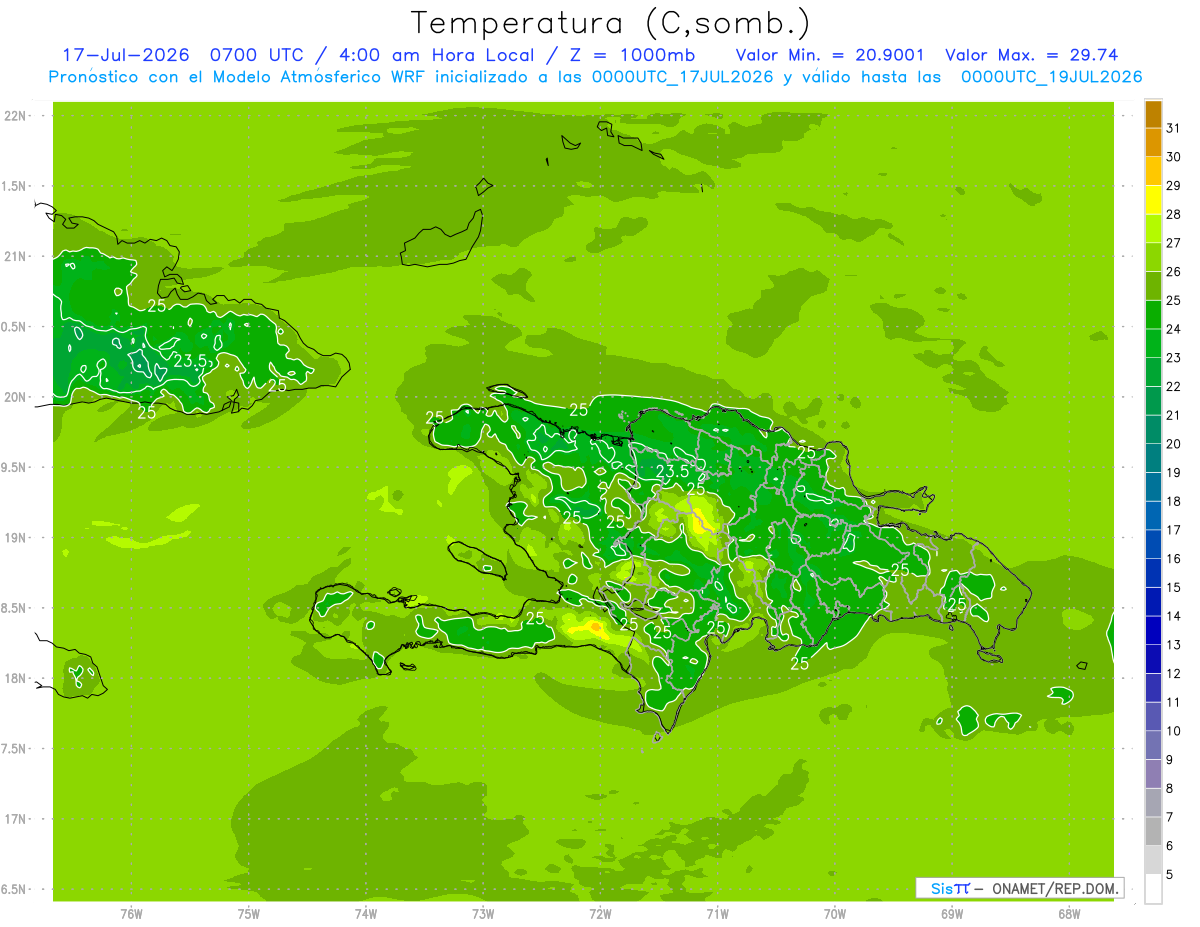Click the "ONAMET/REP.DOM." credit label
1200x927 pixels.
(1056, 888)
